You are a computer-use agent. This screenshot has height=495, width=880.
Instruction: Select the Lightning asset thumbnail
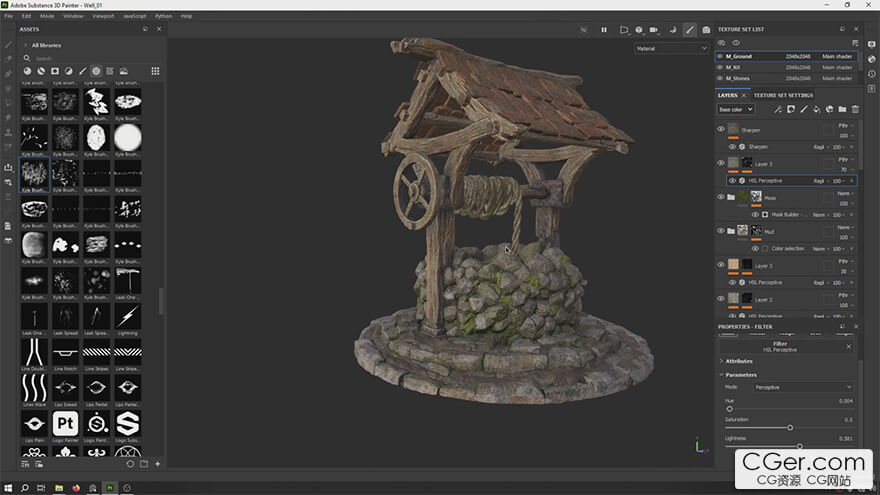[x=127, y=317]
